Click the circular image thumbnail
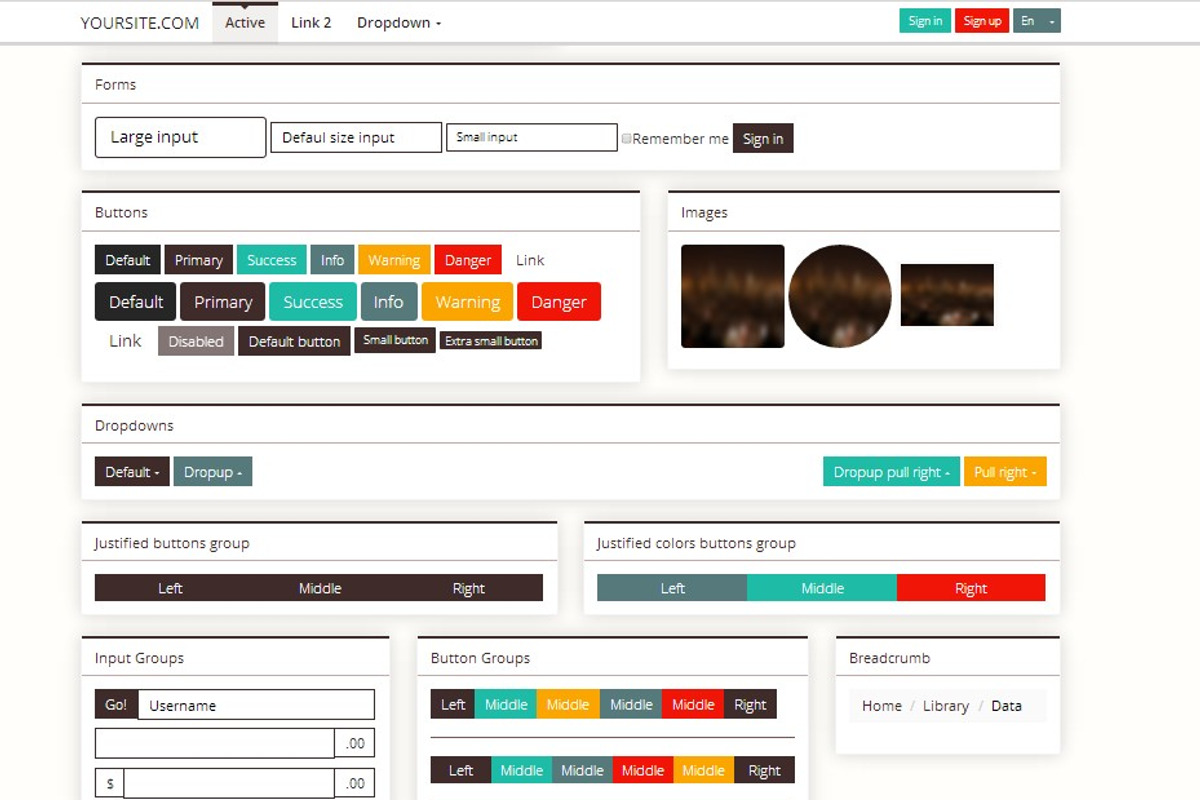The height and width of the screenshot is (800, 1200). point(840,295)
